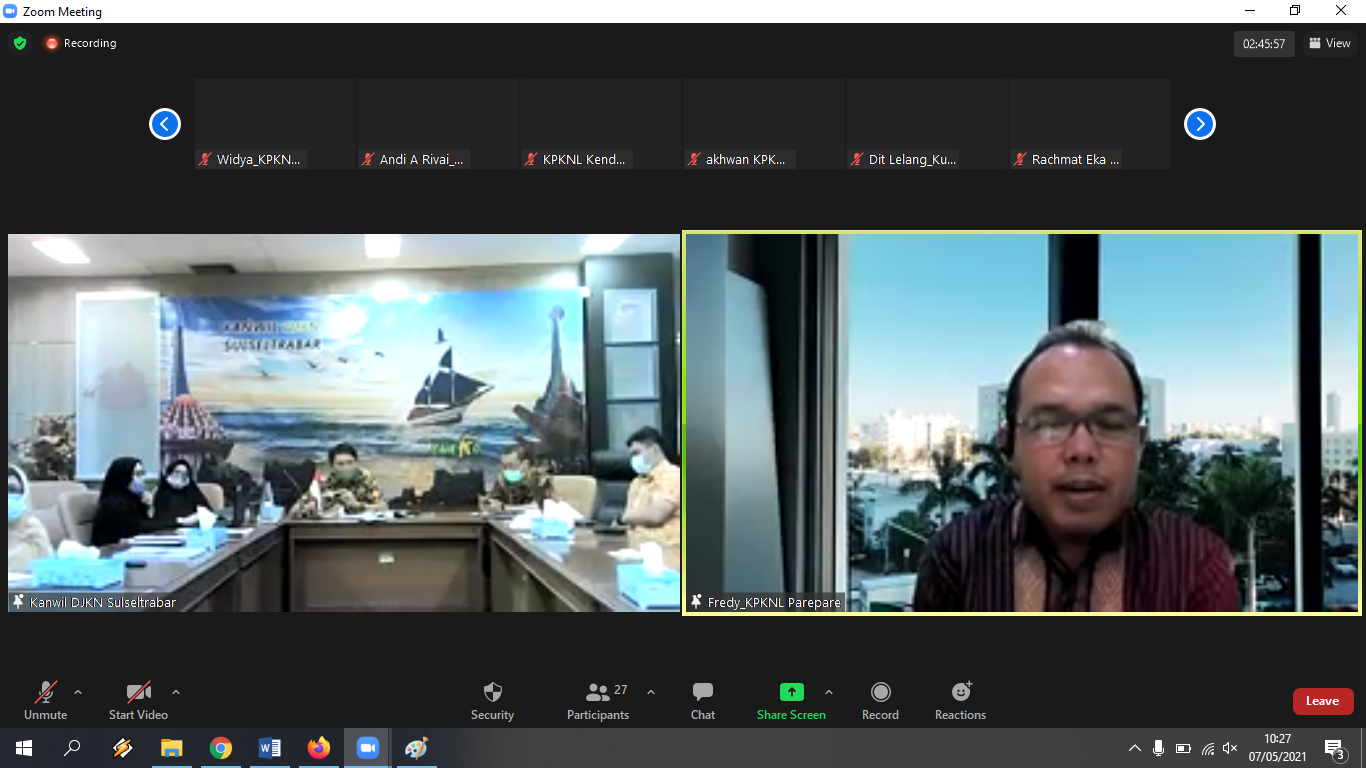The image size is (1366, 768).
Task: Expand Participants options caret
Action: [651, 692]
